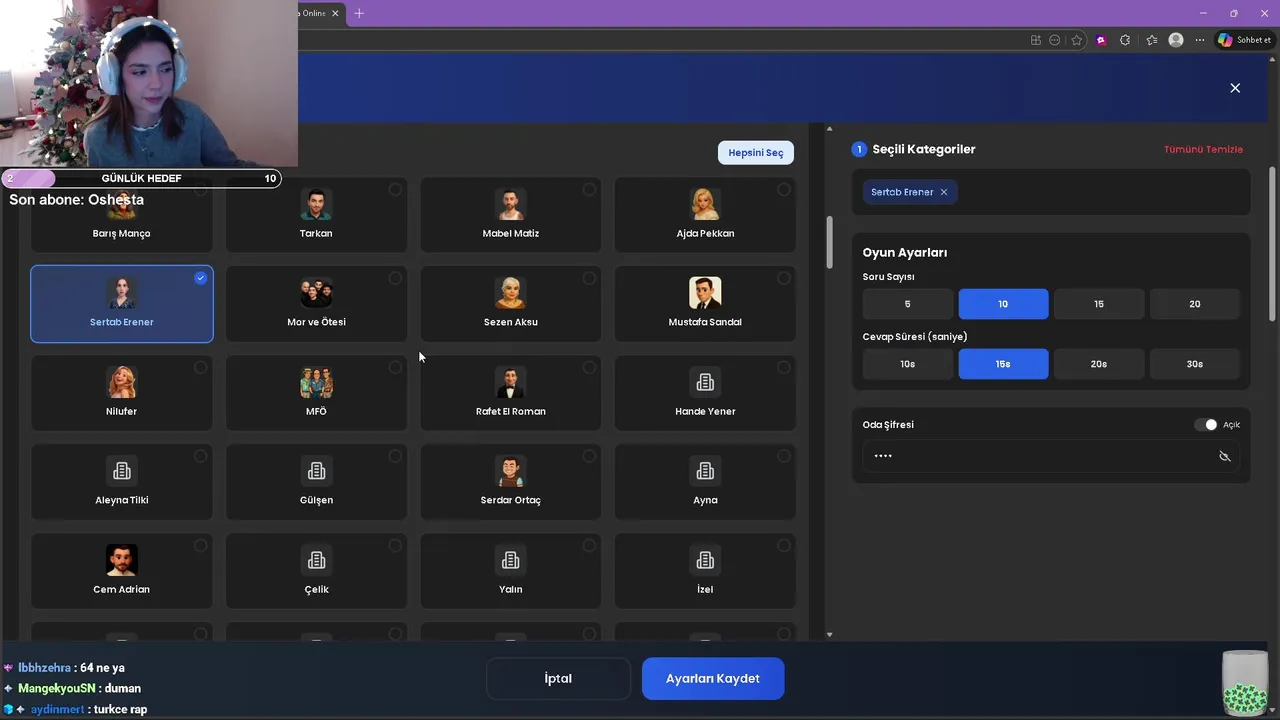Click the Mor ve Ötesi band avatar
The image size is (1280, 720).
click(x=316, y=293)
